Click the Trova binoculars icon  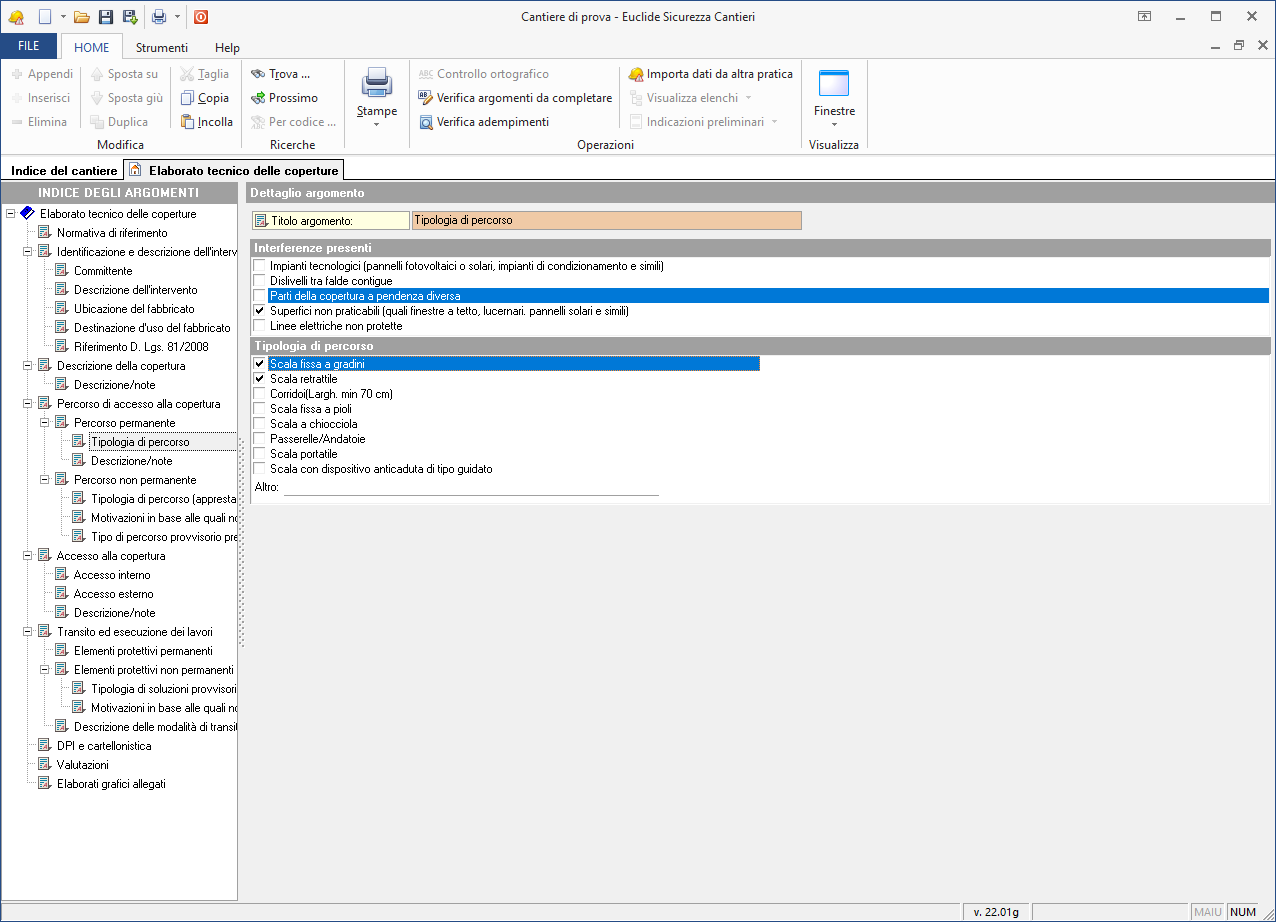[258, 74]
